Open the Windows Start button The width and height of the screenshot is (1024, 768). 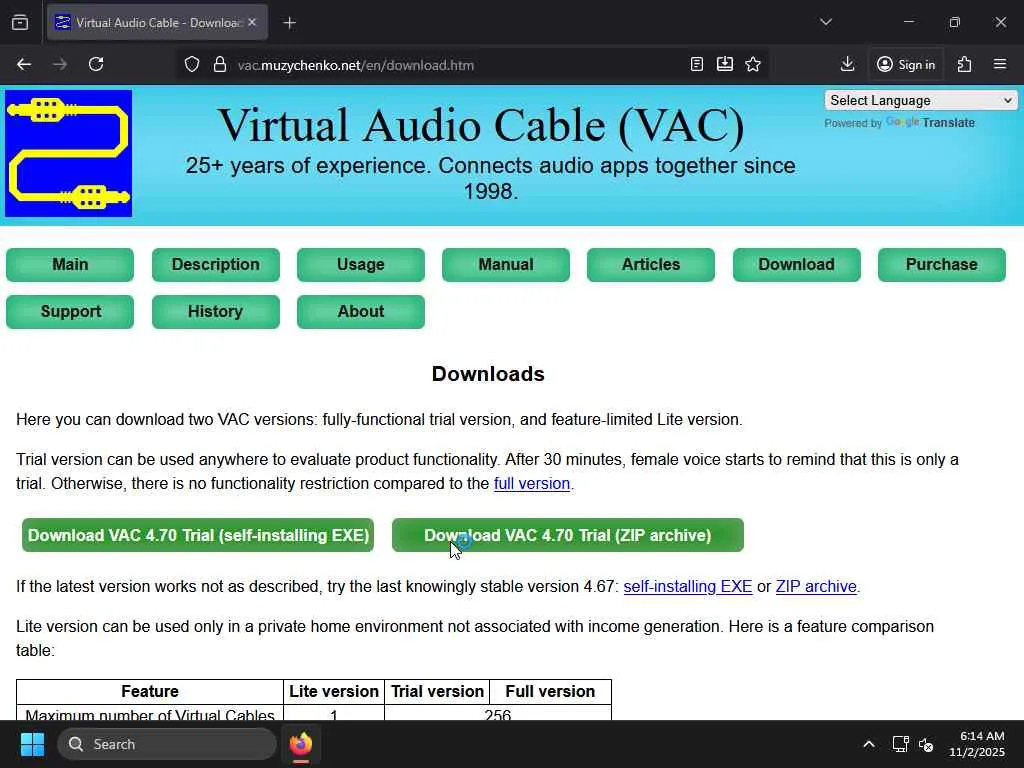click(32, 744)
